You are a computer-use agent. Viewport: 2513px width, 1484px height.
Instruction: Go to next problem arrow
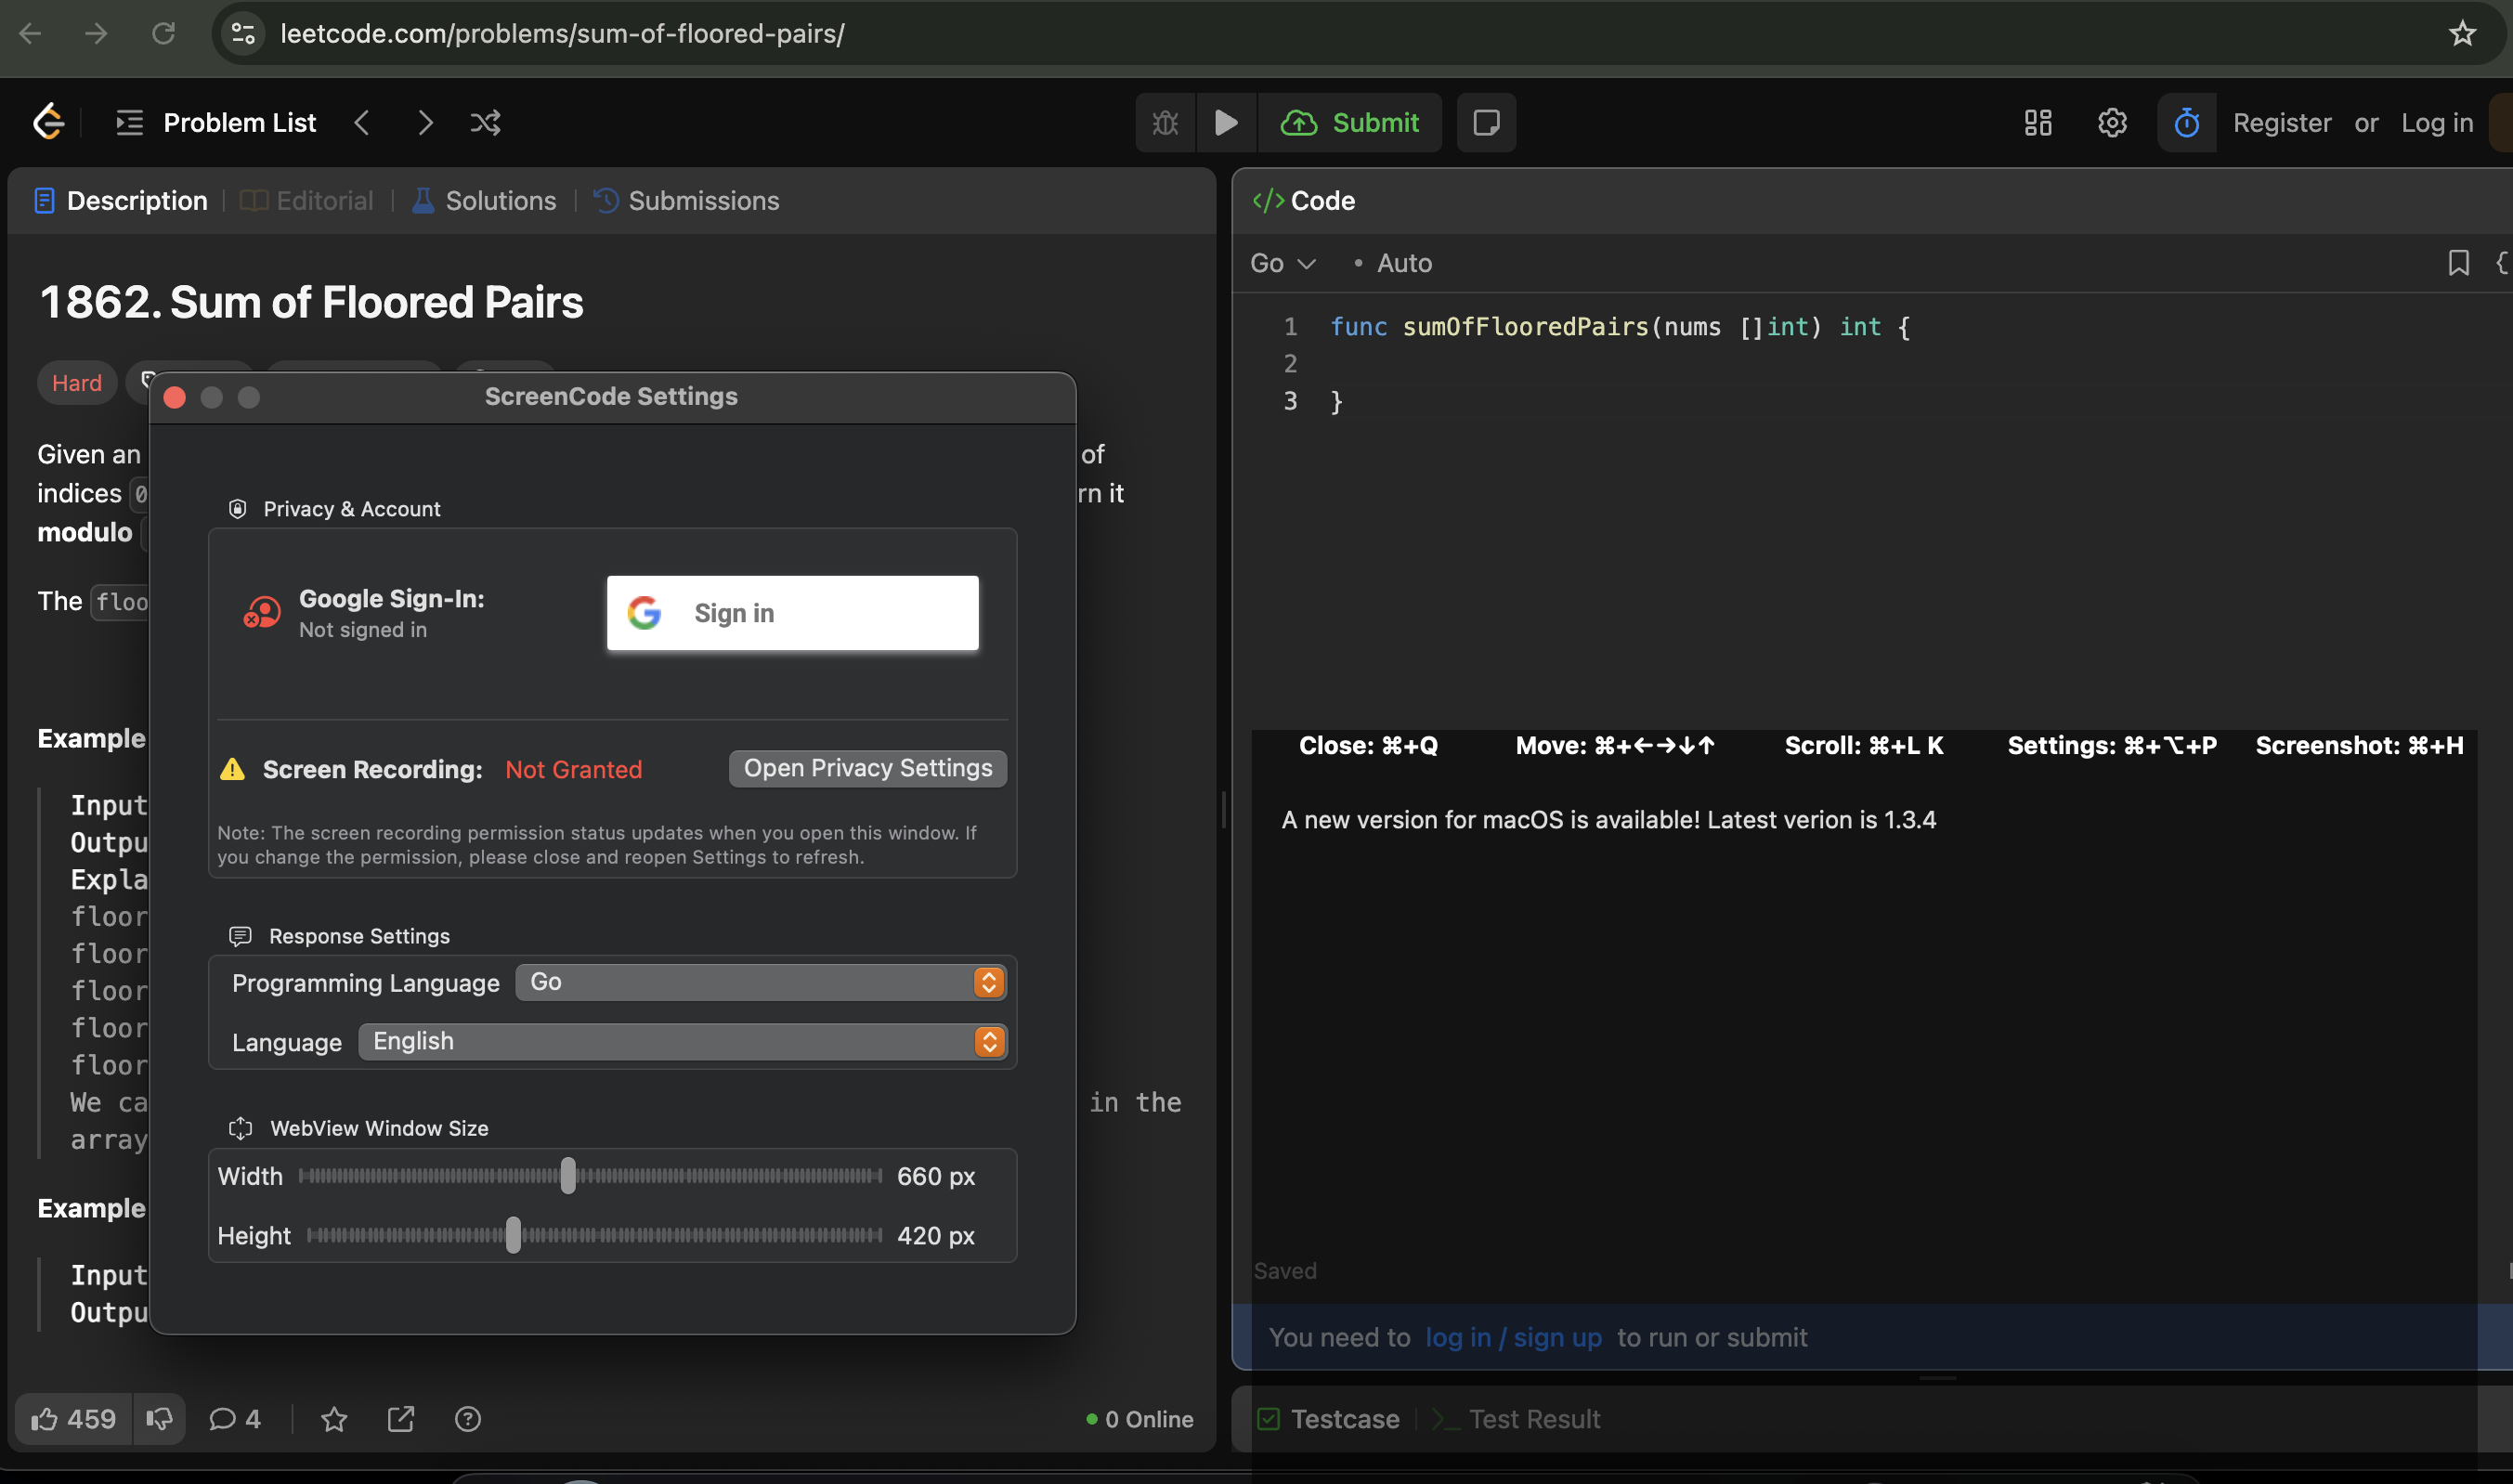pos(425,122)
